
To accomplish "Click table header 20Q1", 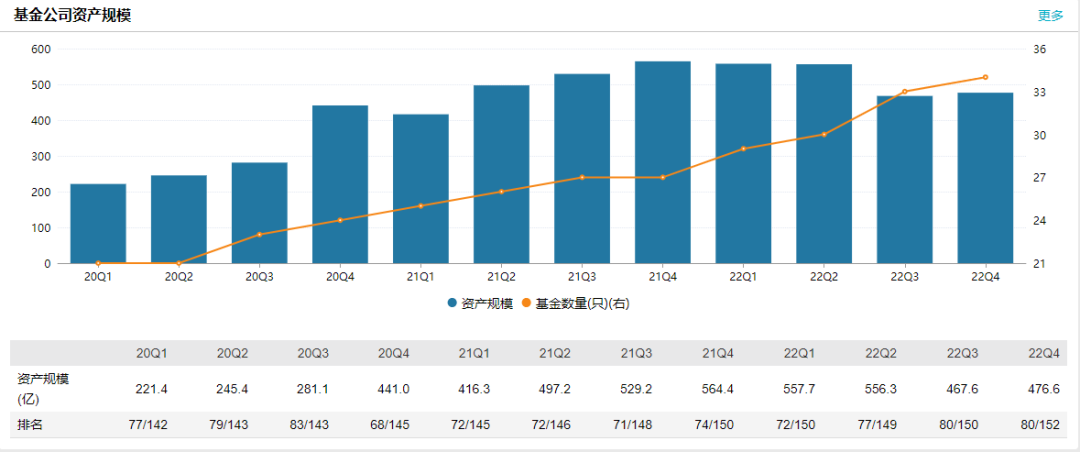I will pos(152,353).
